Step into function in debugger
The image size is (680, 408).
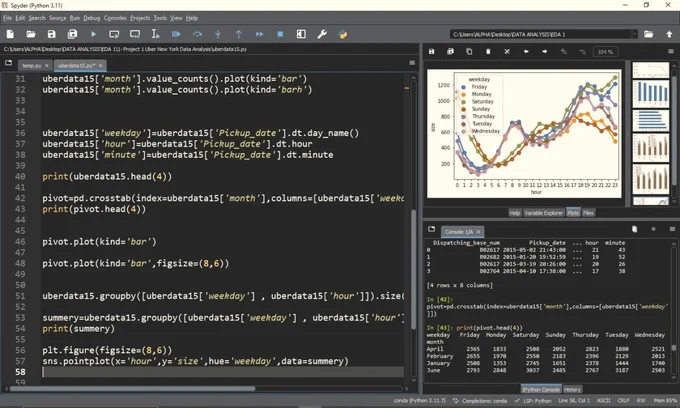coord(218,34)
